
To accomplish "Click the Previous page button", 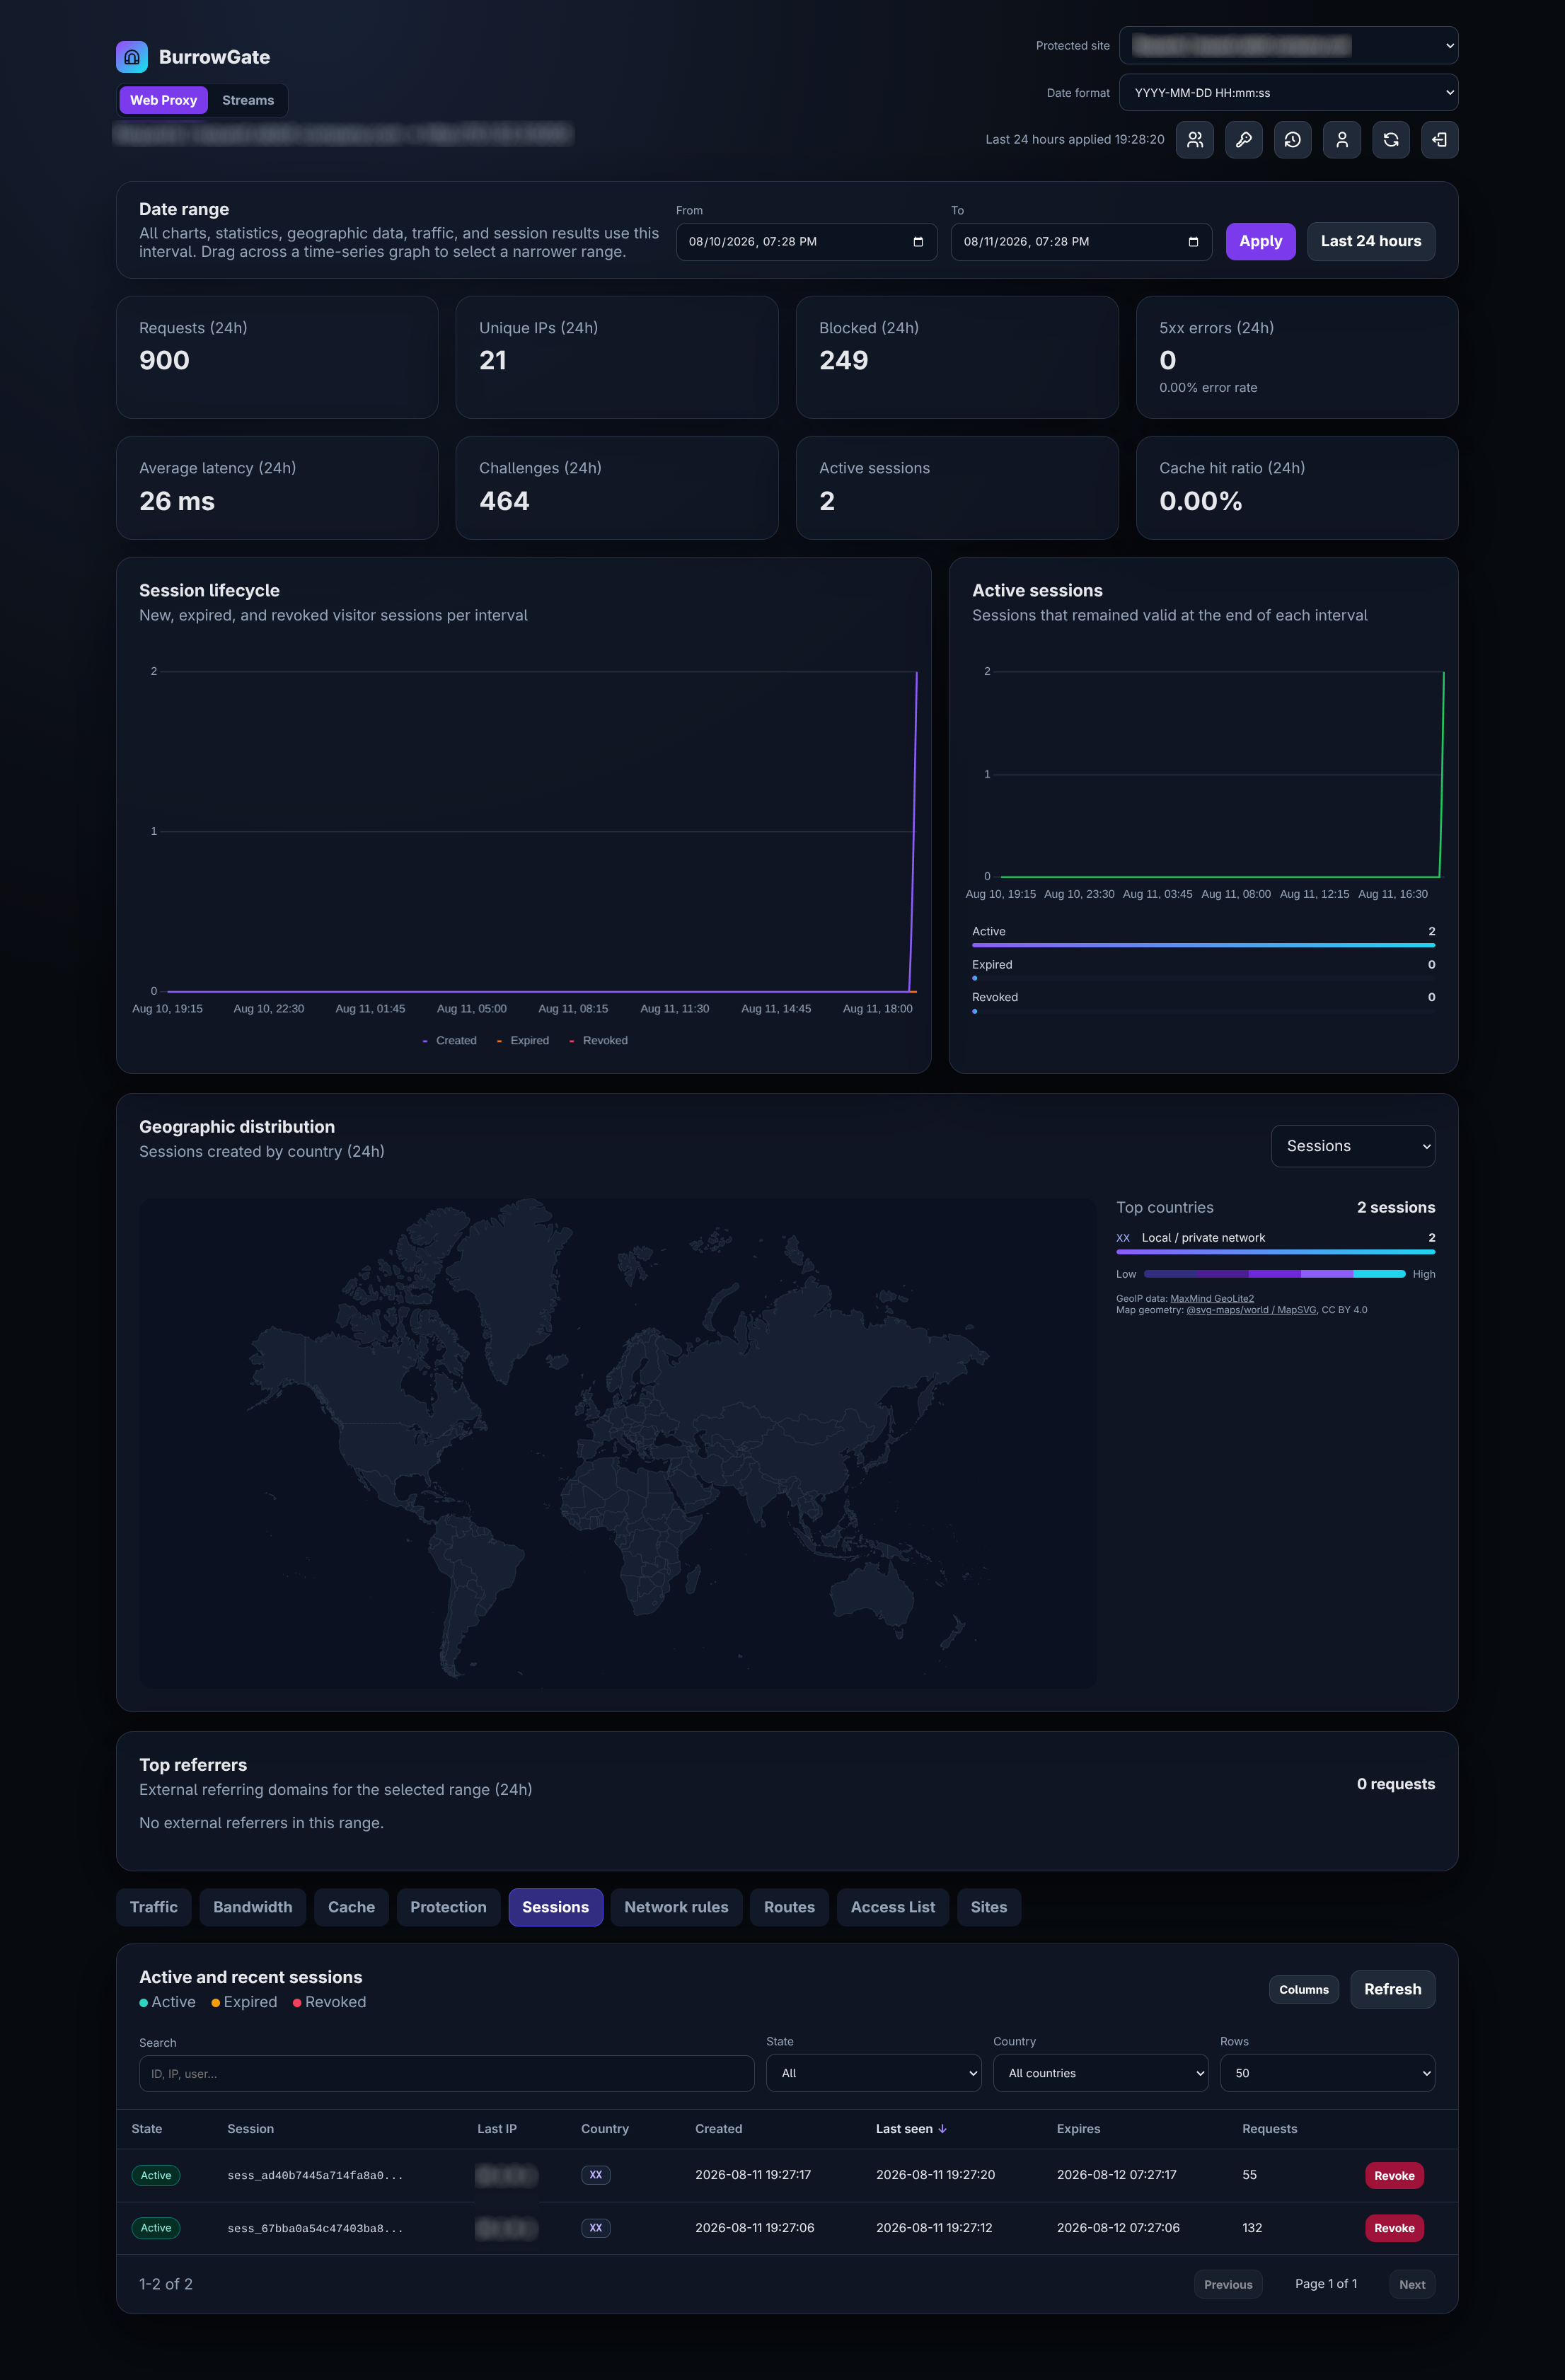I will 1228,2284.
